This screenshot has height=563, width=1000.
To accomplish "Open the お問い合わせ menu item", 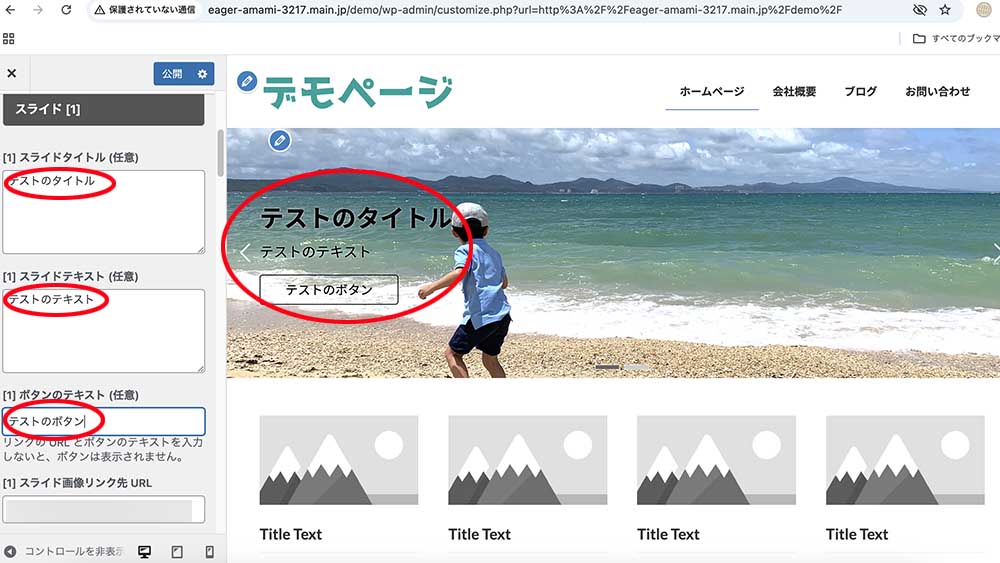I will pyautogui.click(x=938, y=91).
